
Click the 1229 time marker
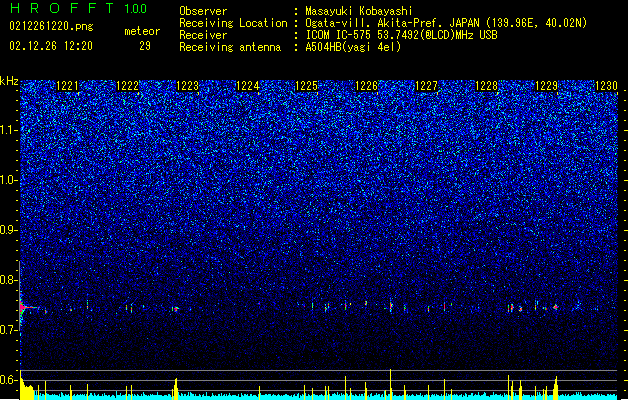[x=546, y=86]
